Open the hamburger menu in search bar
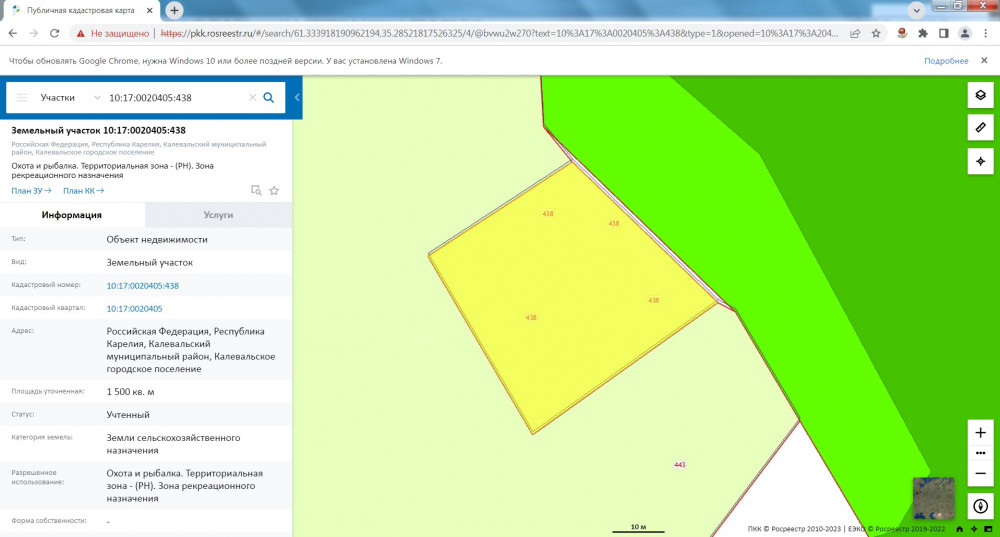The width and height of the screenshot is (1000, 537). tap(22, 98)
